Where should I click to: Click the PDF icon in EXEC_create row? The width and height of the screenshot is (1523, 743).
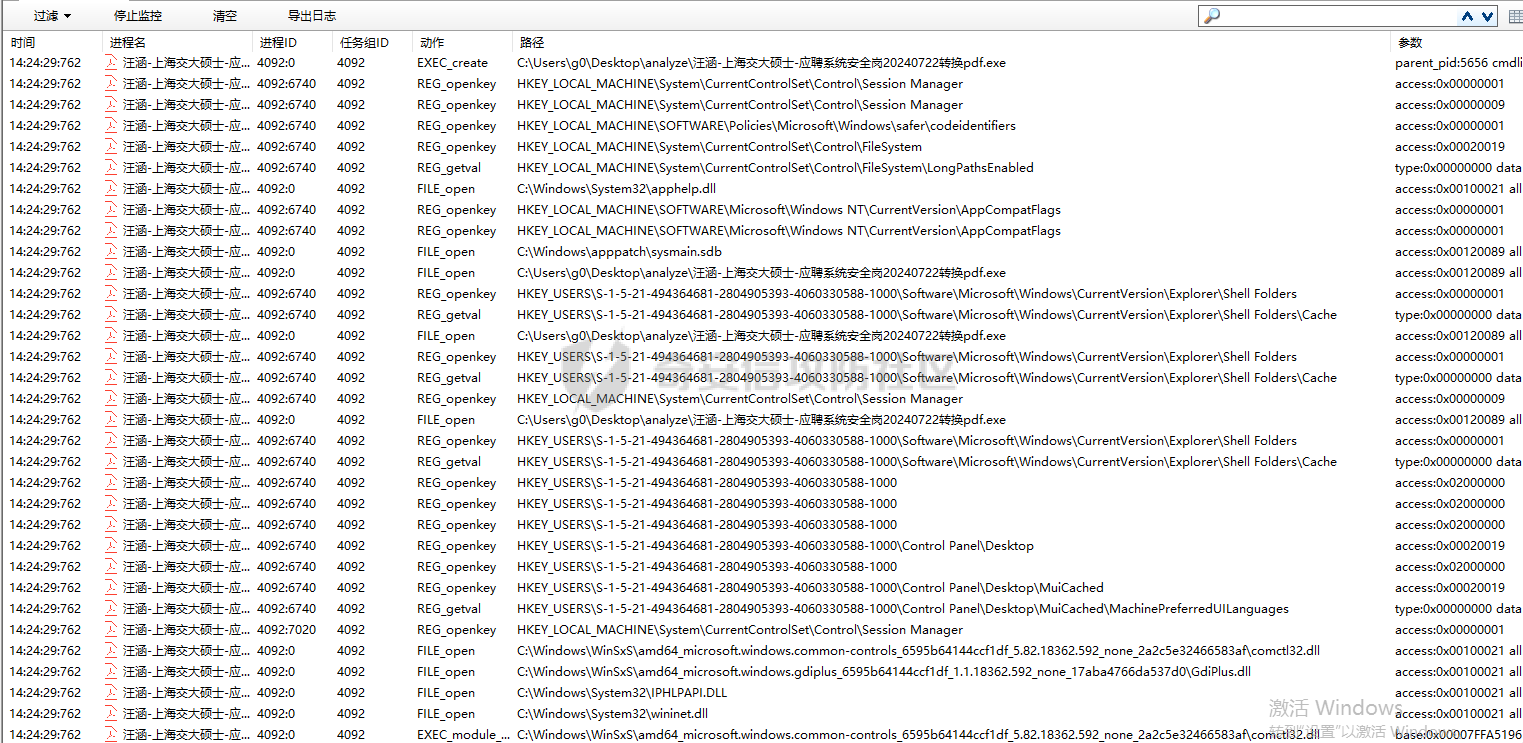tap(112, 62)
